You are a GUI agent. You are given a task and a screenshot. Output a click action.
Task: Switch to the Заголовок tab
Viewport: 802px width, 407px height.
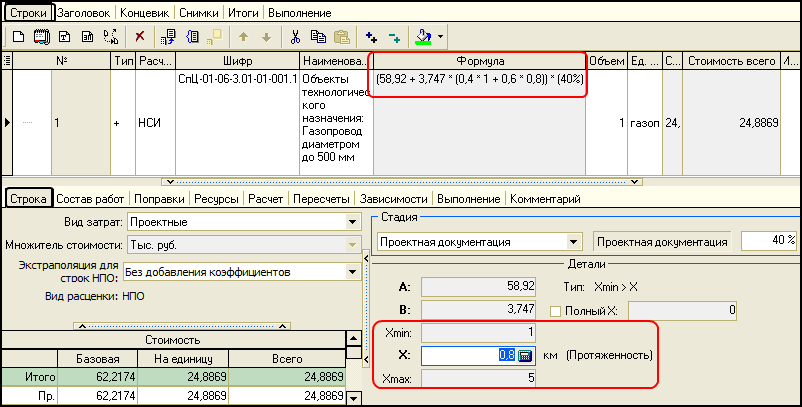tap(84, 14)
